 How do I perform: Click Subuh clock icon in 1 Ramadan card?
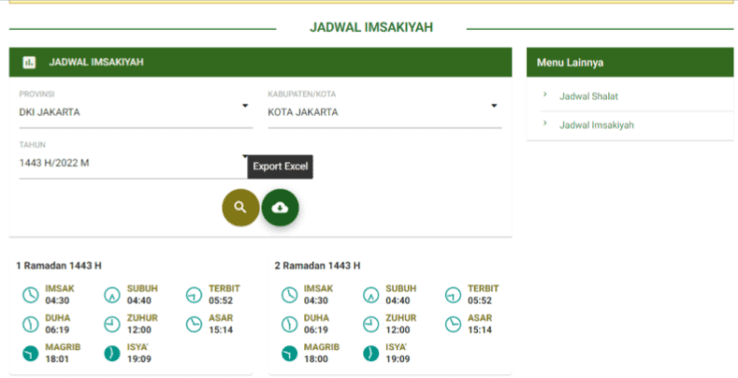(112, 295)
